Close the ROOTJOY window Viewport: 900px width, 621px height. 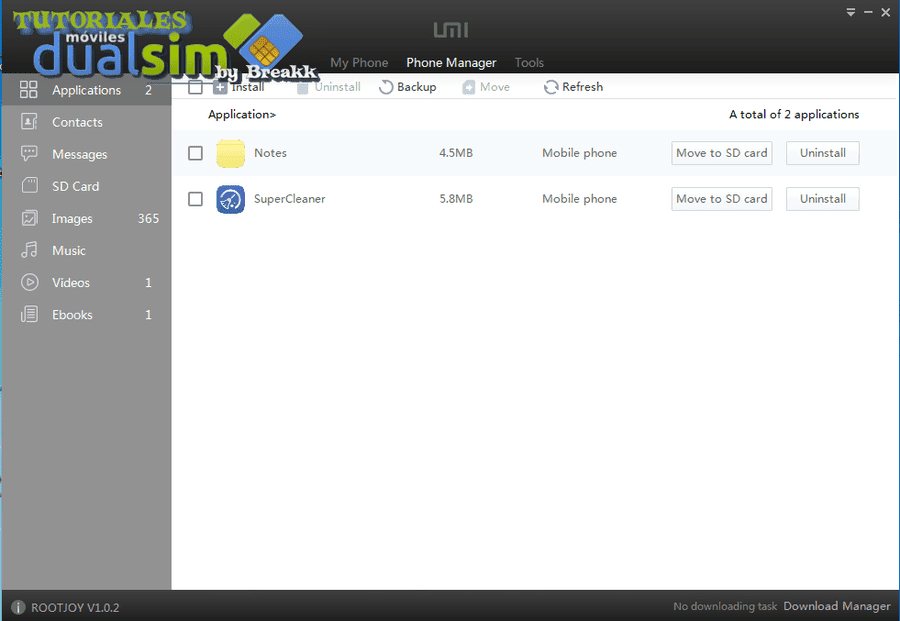[x=886, y=12]
